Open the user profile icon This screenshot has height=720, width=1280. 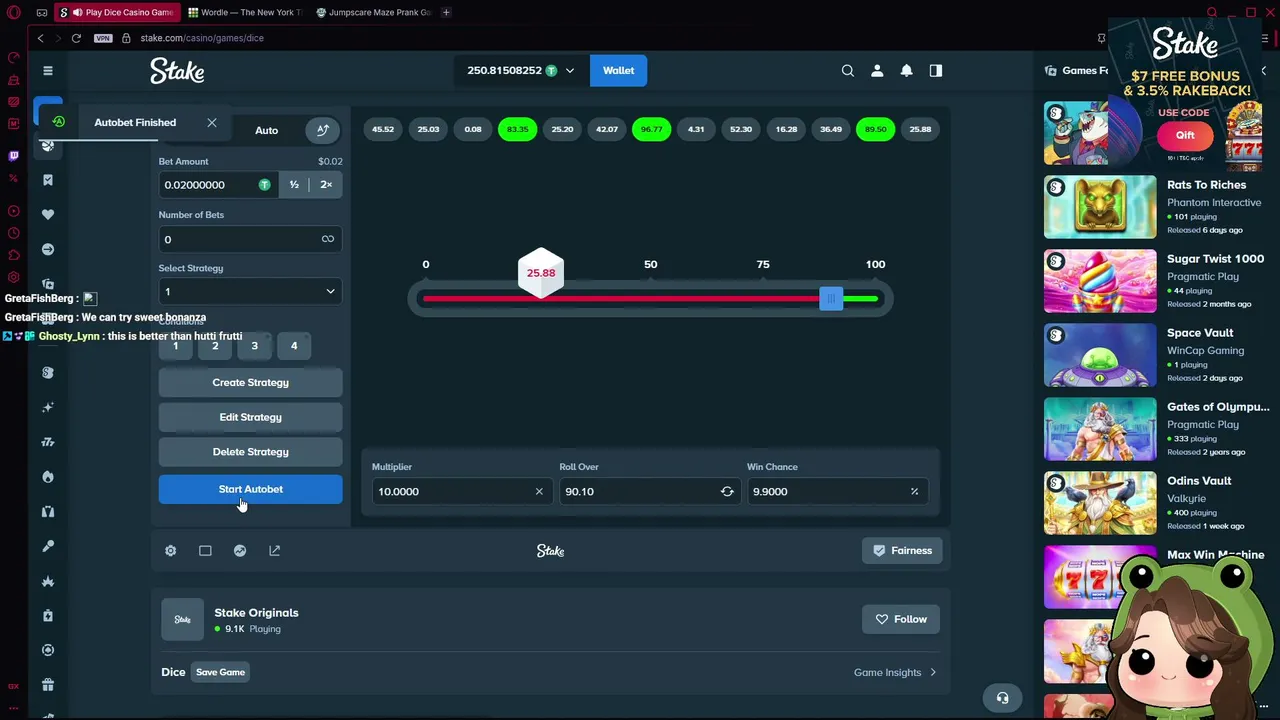point(877,71)
